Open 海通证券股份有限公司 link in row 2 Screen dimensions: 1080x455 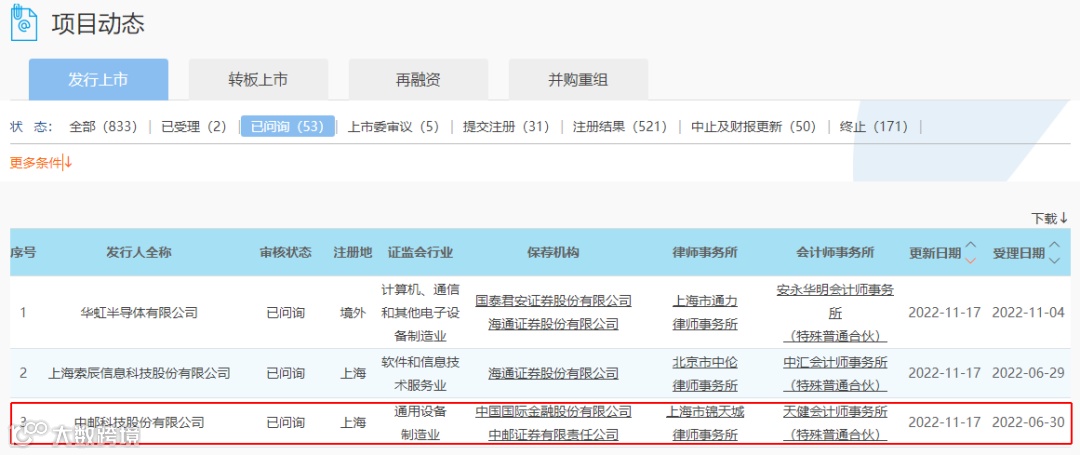tap(554, 373)
